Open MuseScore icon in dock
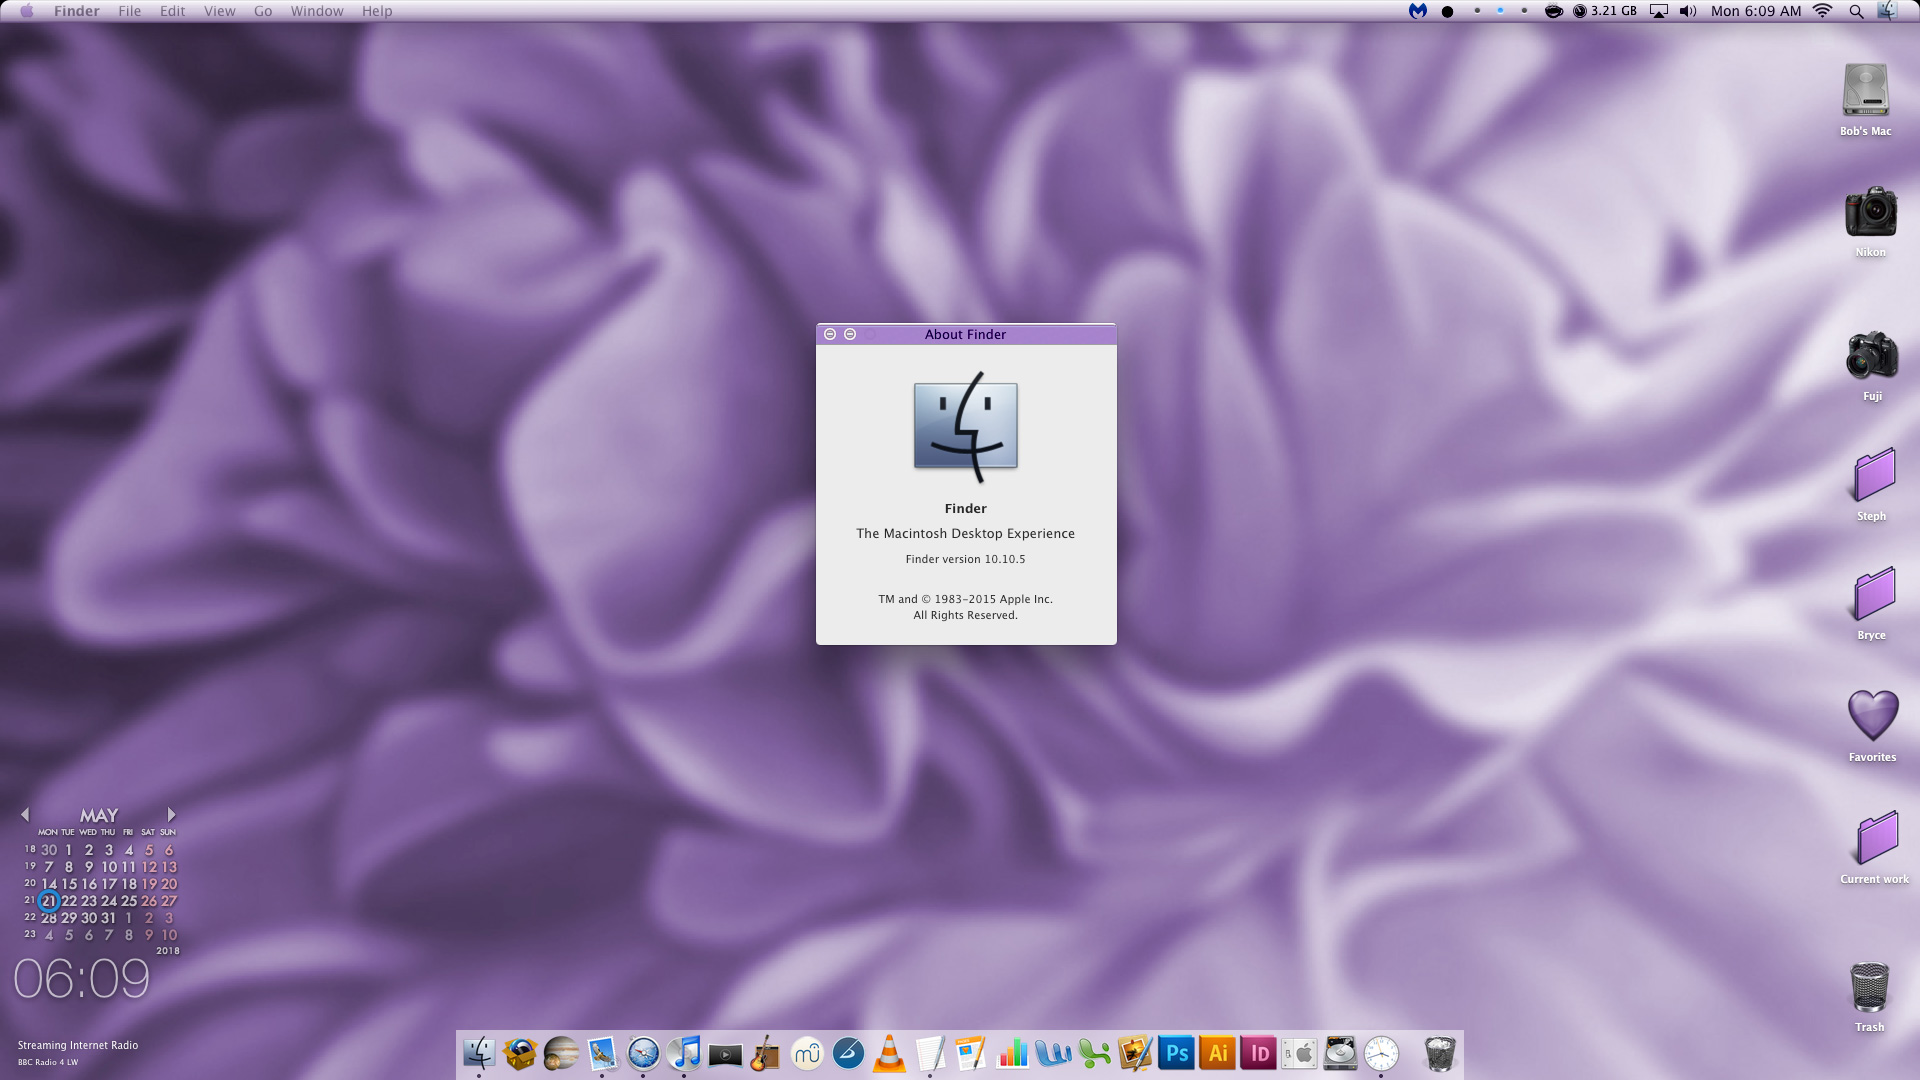This screenshot has width=1920, height=1080. point(806,1053)
